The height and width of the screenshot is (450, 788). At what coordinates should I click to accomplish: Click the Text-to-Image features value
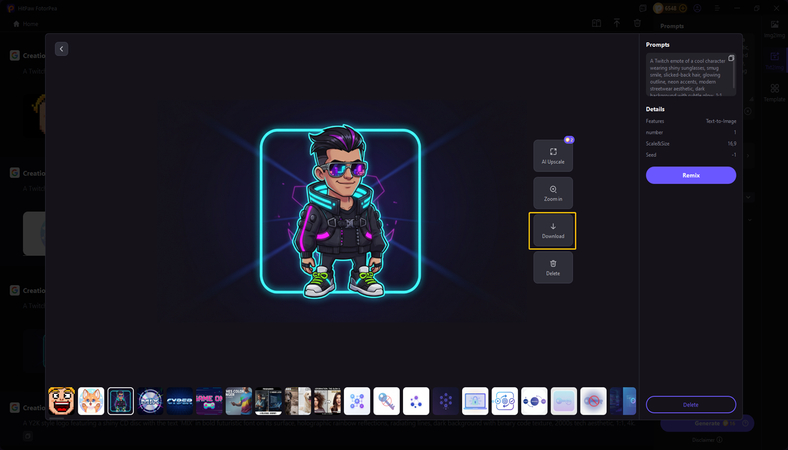[x=721, y=121]
